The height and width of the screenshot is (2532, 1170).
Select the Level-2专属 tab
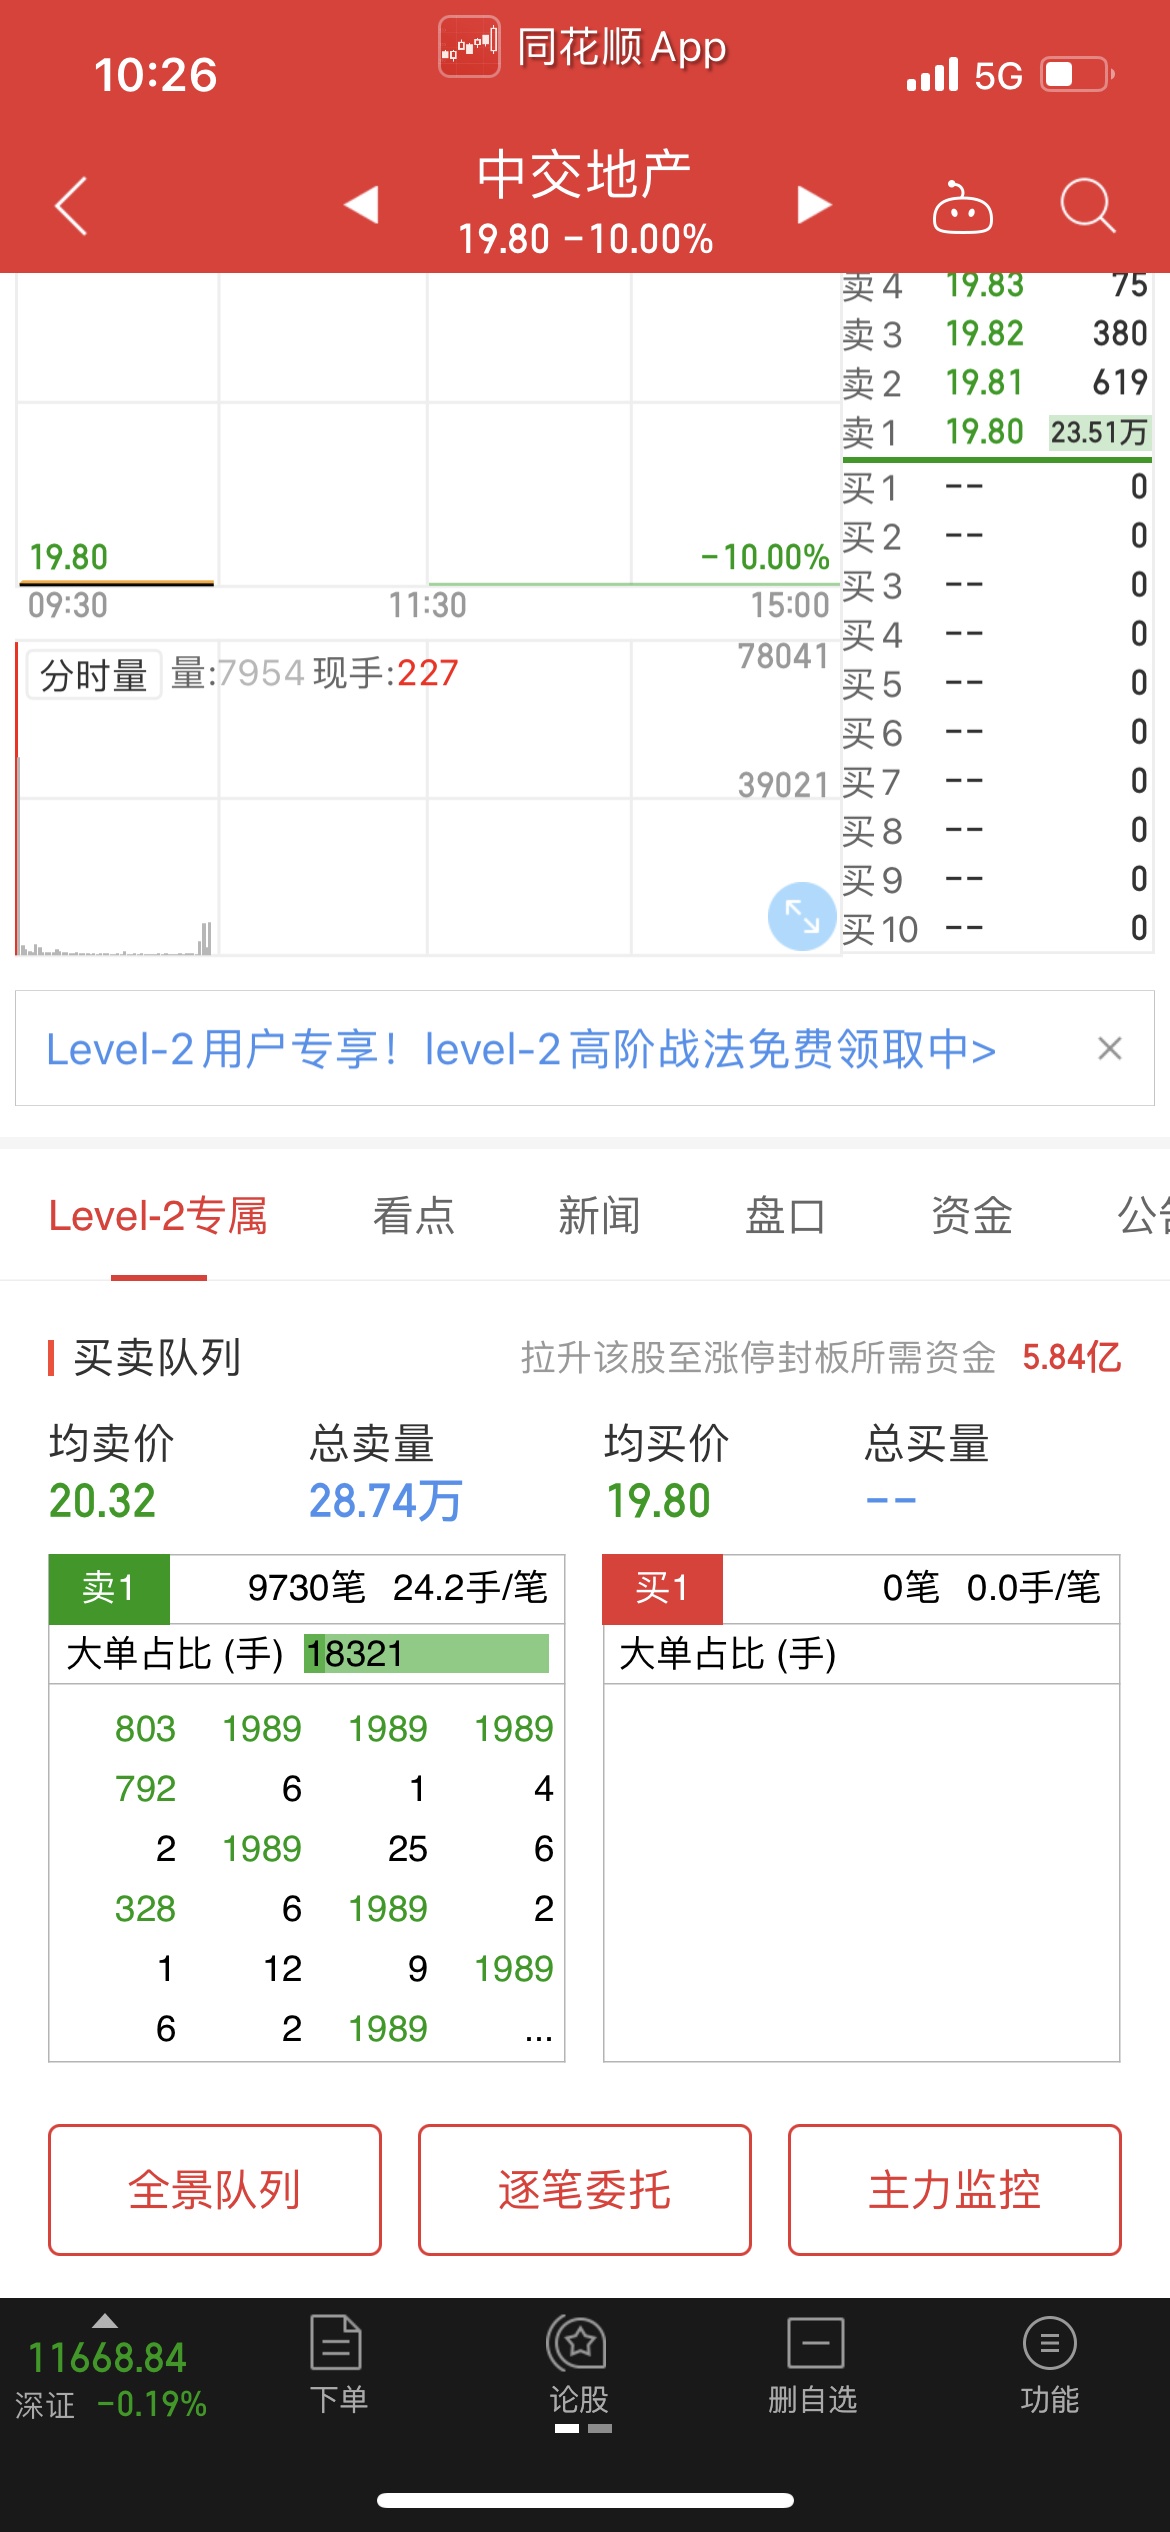(x=158, y=1216)
